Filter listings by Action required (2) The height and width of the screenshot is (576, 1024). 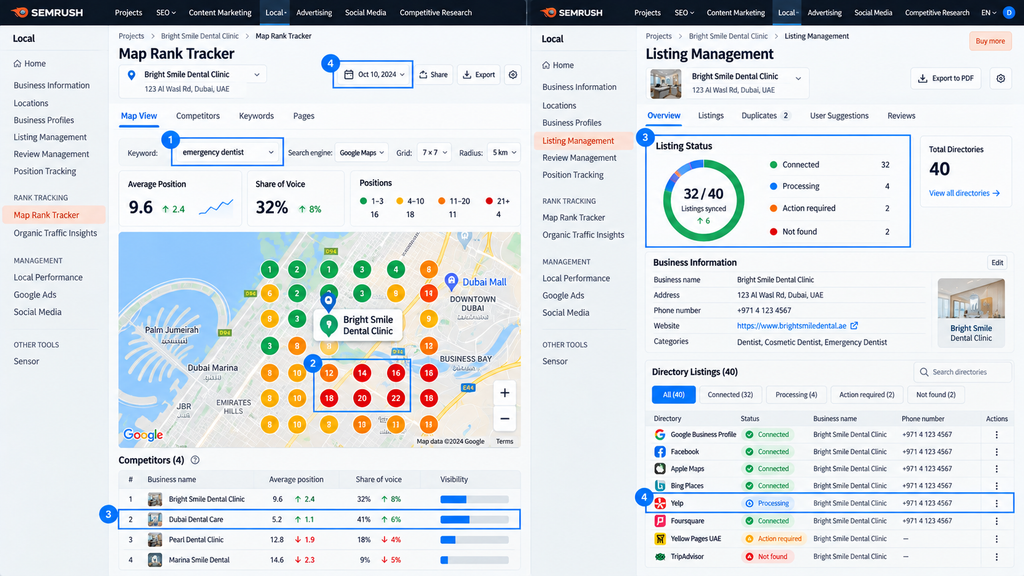867,394
